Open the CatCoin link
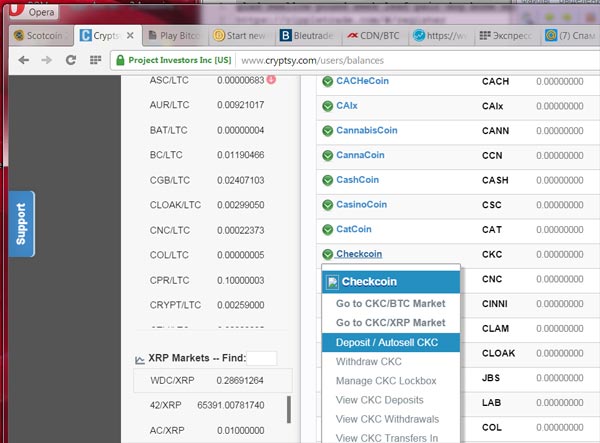 point(354,229)
